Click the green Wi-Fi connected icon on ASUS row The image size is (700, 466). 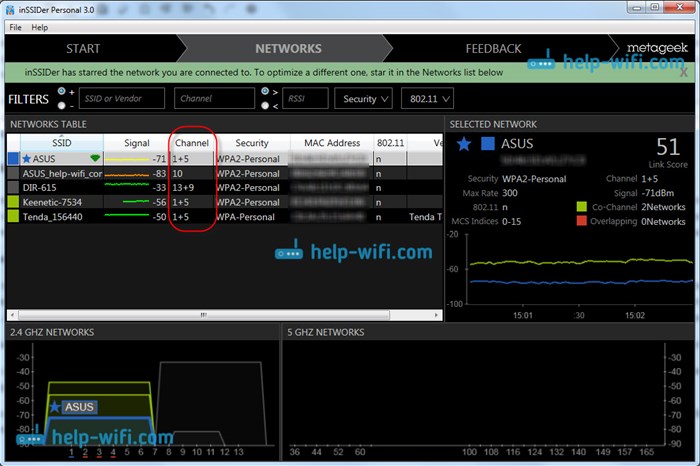pyautogui.click(x=95, y=158)
